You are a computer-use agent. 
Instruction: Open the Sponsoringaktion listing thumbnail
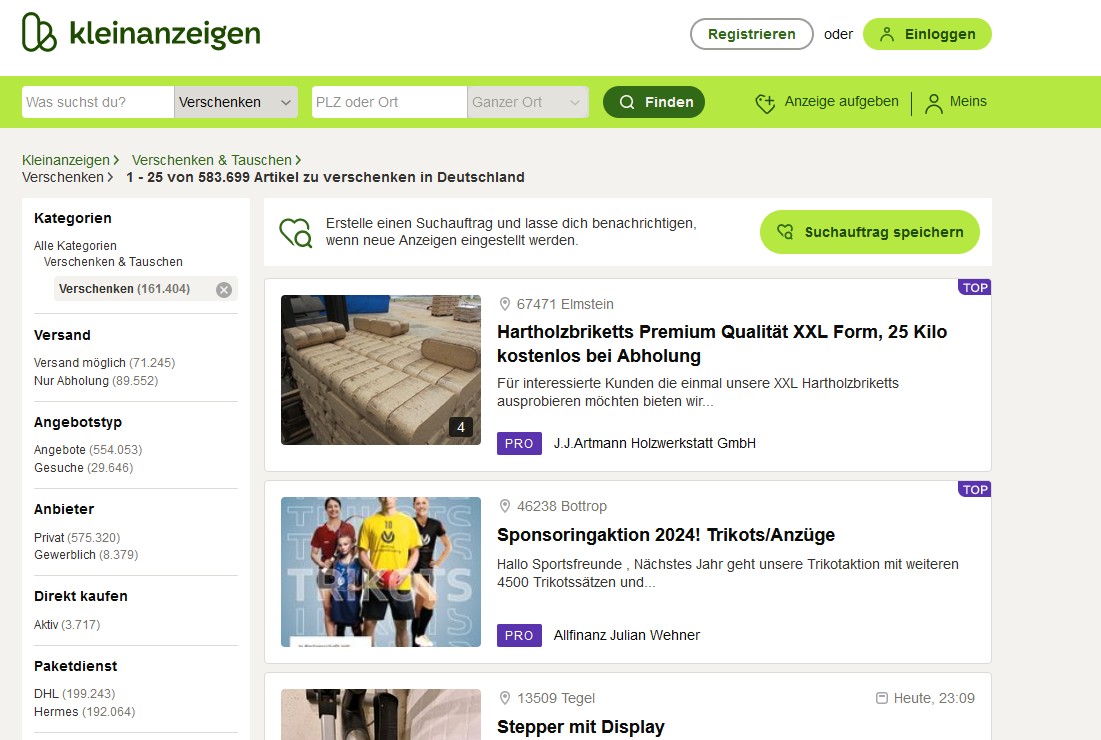(381, 572)
